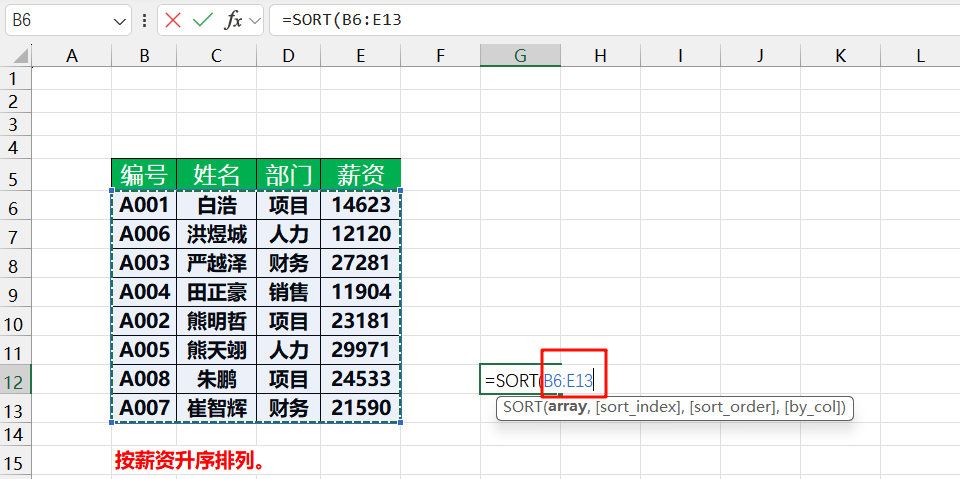Click the name cell 朱鹏
Image resolution: width=960 pixels, height=479 pixels.
pos(216,379)
